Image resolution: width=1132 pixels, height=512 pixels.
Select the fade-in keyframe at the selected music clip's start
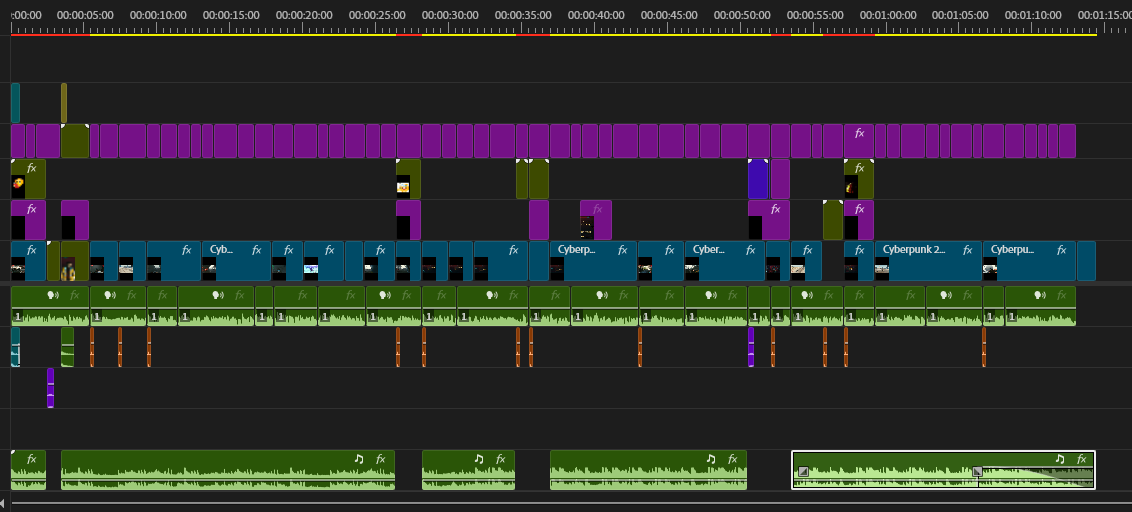click(x=803, y=472)
